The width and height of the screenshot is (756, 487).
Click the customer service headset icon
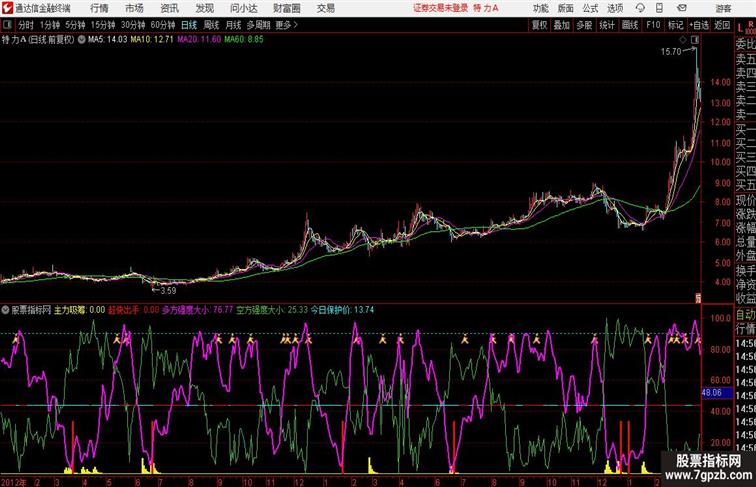click(x=640, y=8)
